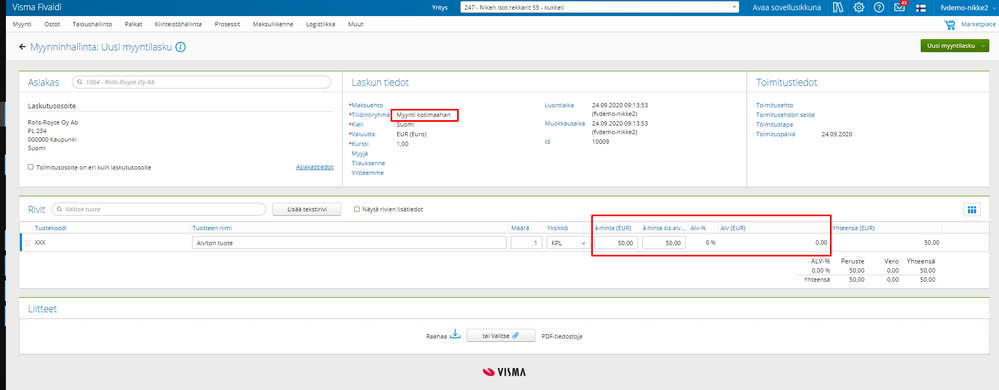Click the XXX product code cell
The height and width of the screenshot is (390, 999).
coord(40,243)
